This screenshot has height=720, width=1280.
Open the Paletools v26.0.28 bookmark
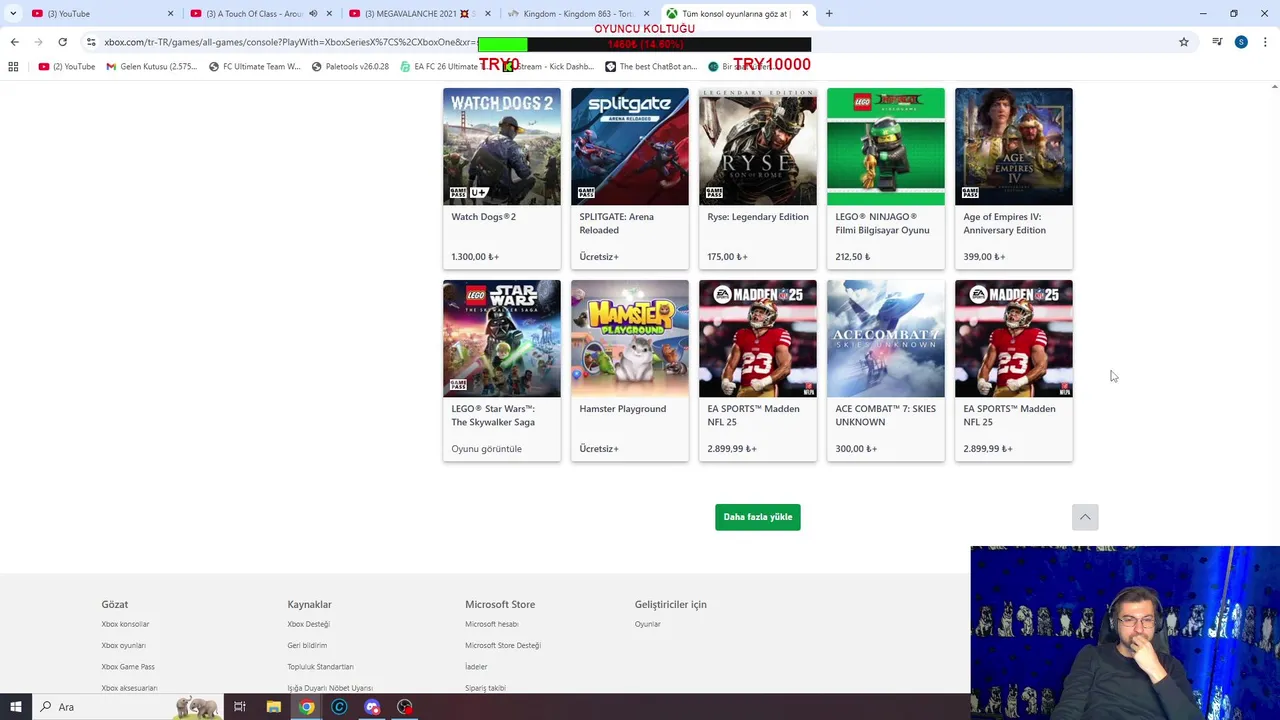click(x=350, y=66)
